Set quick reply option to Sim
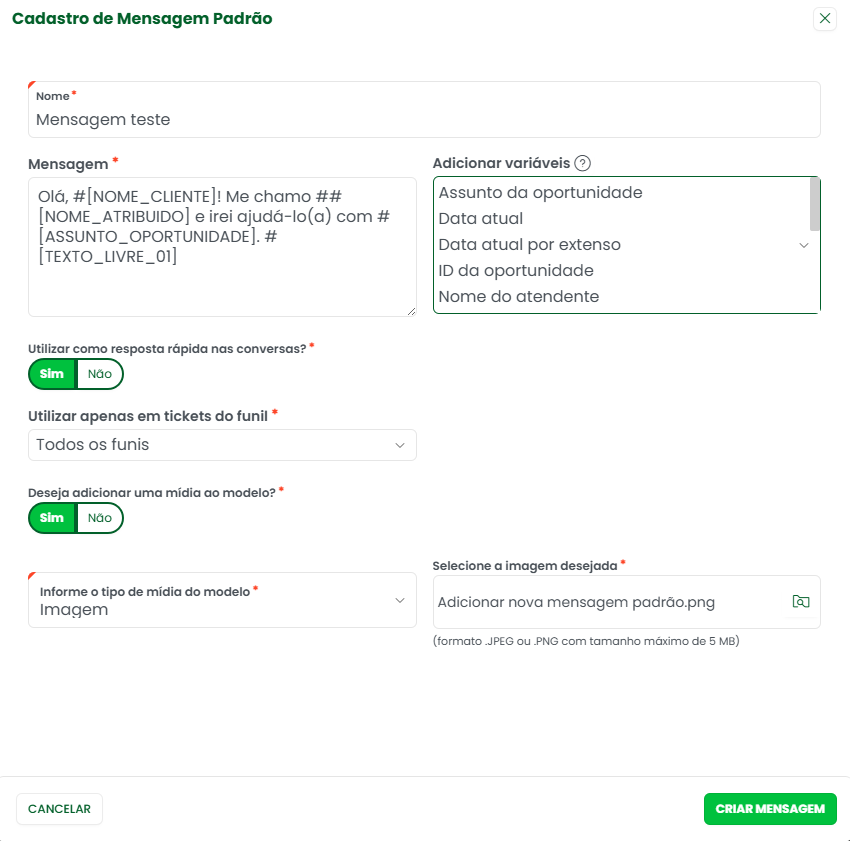850x841 pixels. [x=52, y=374]
